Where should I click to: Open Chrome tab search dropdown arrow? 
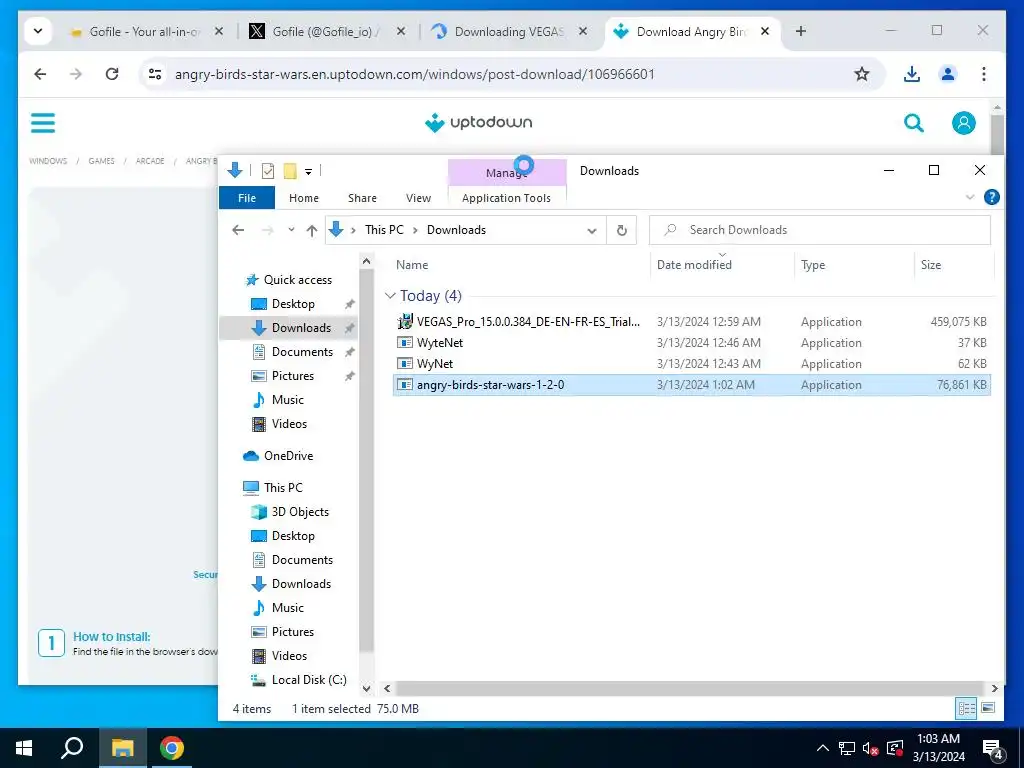pyautogui.click(x=38, y=31)
